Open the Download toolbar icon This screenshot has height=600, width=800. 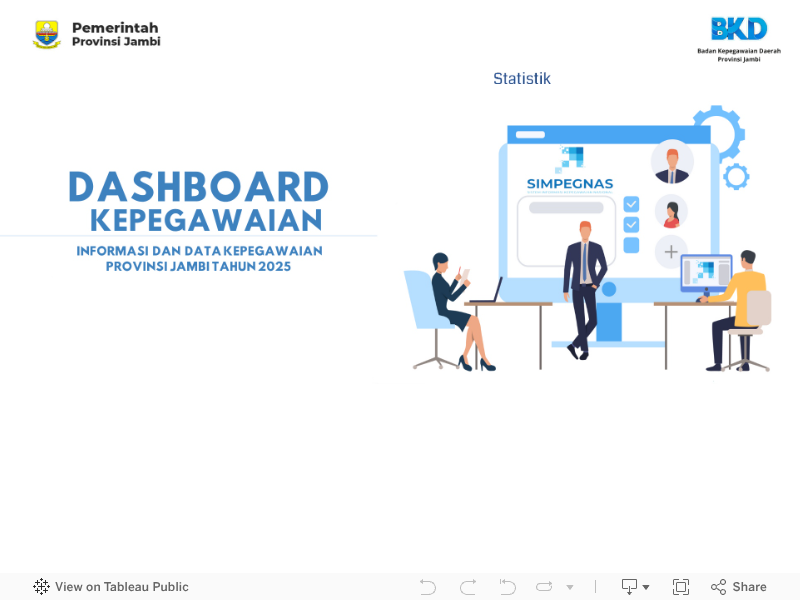(x=629, y=587)
